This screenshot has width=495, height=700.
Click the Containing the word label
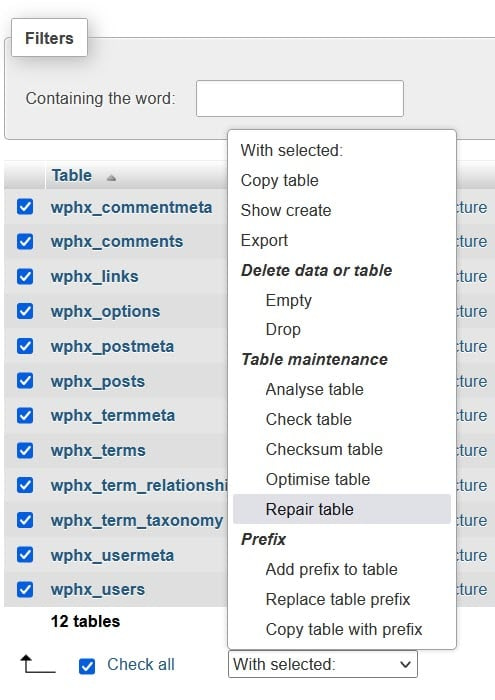(x=100, y=98)
